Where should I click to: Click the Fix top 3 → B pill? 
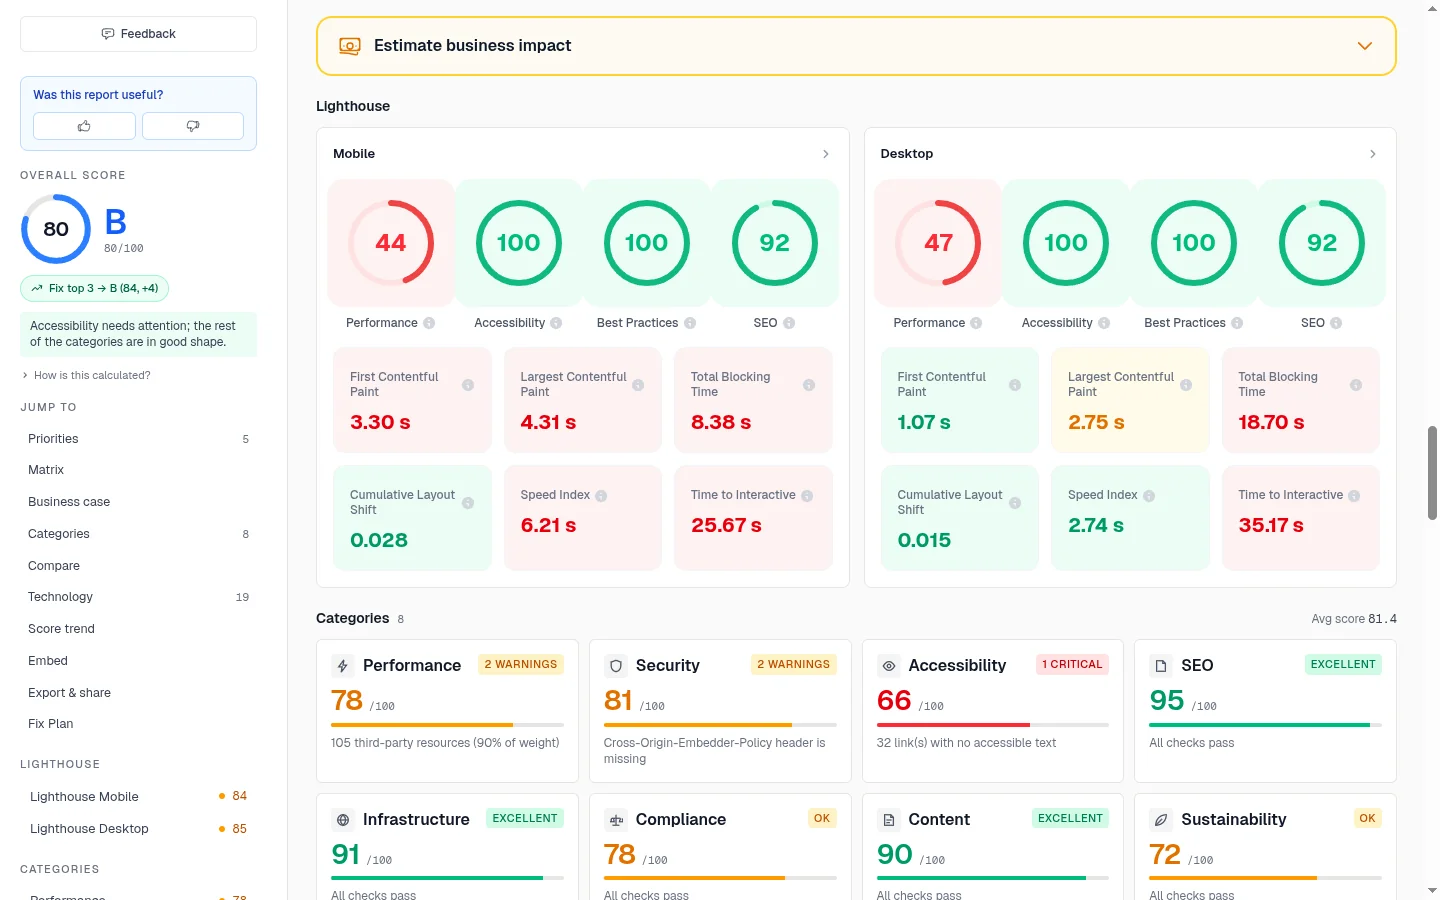pyautogui.click(x=95, y=288)
